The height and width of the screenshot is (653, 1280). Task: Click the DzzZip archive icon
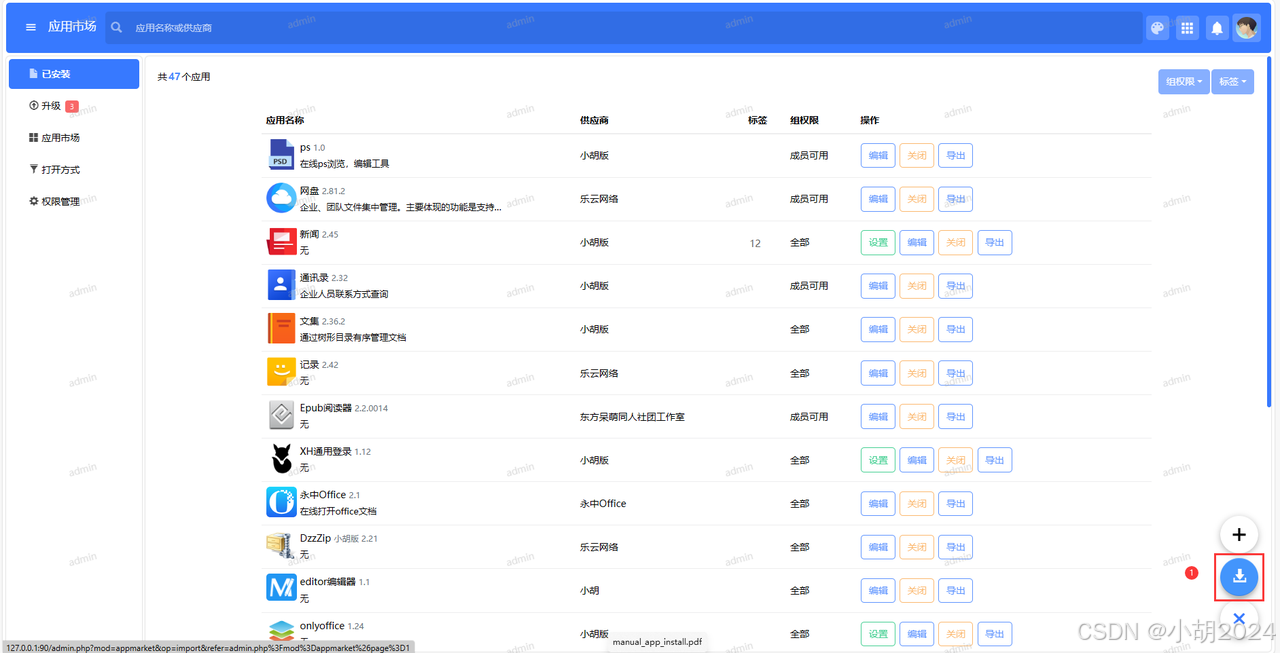[x=281, y=546]
